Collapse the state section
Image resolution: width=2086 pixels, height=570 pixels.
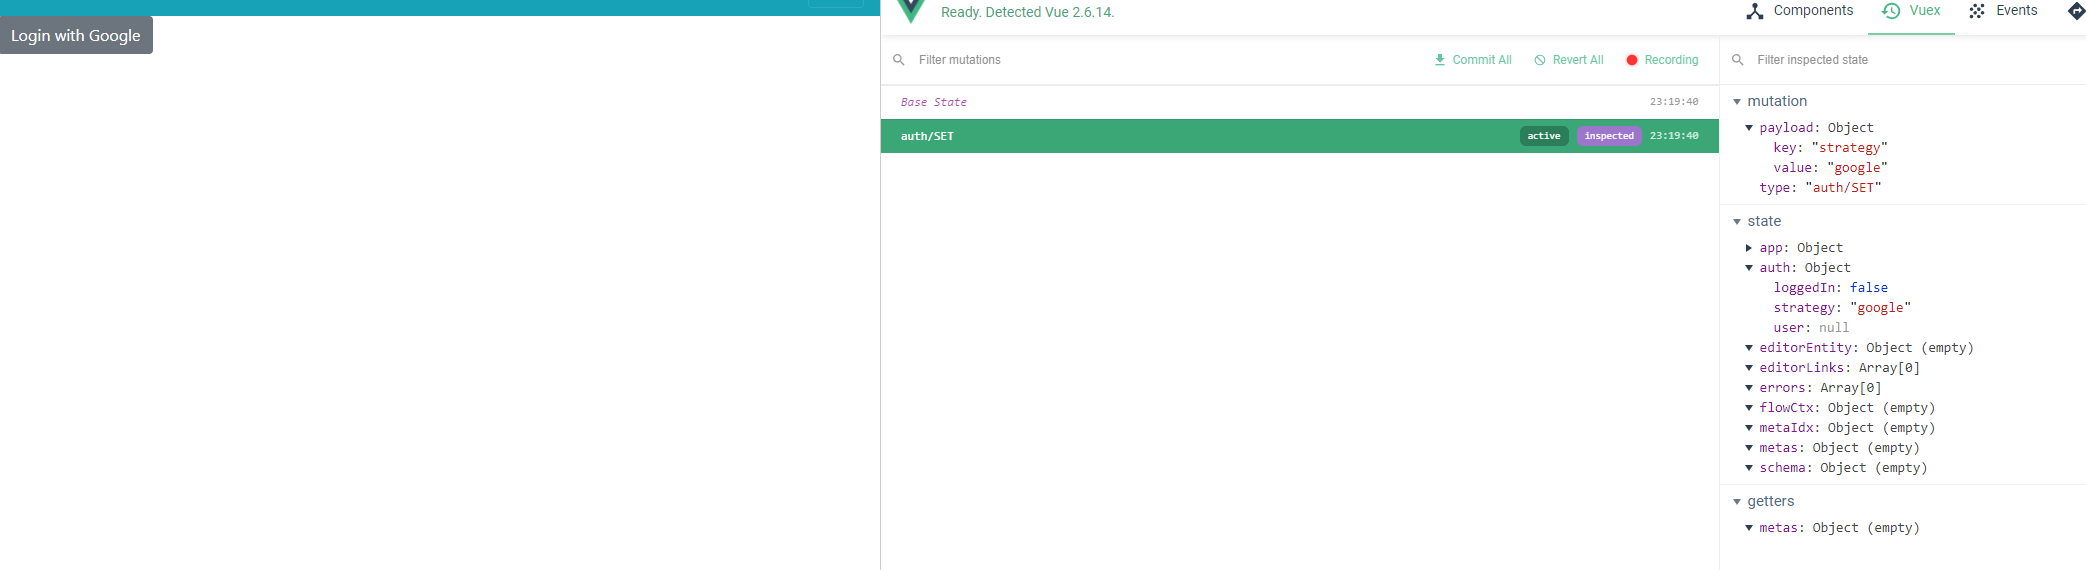pyautogui.click(x=1737, y=222)
